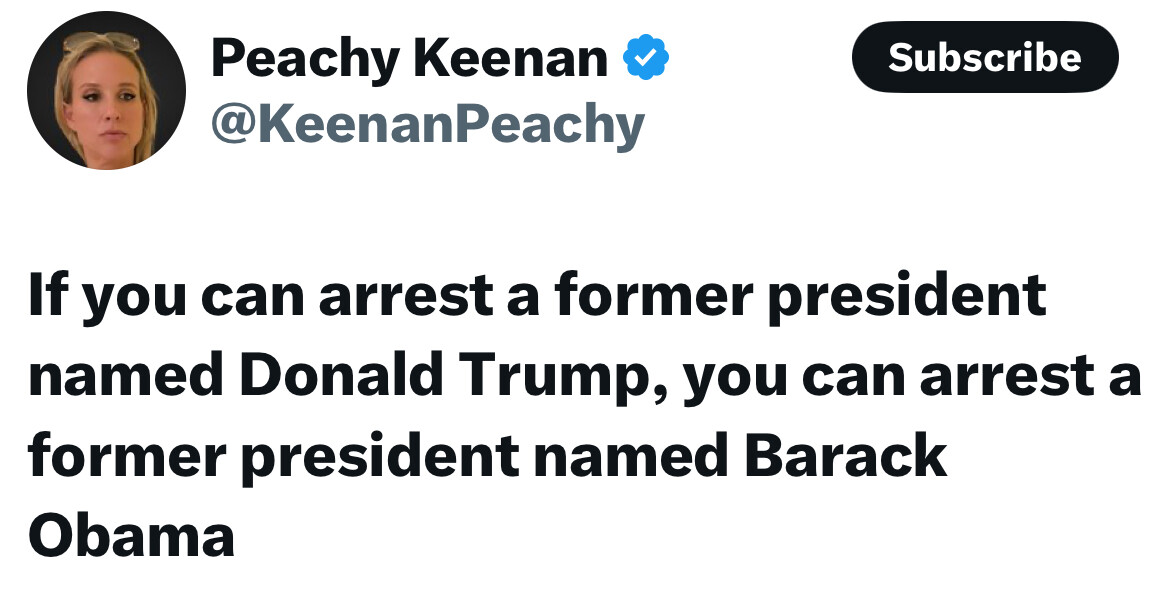Click "president" ending the first tweet line
This screenshot has width=1170, height=613.
click(906, 296)
